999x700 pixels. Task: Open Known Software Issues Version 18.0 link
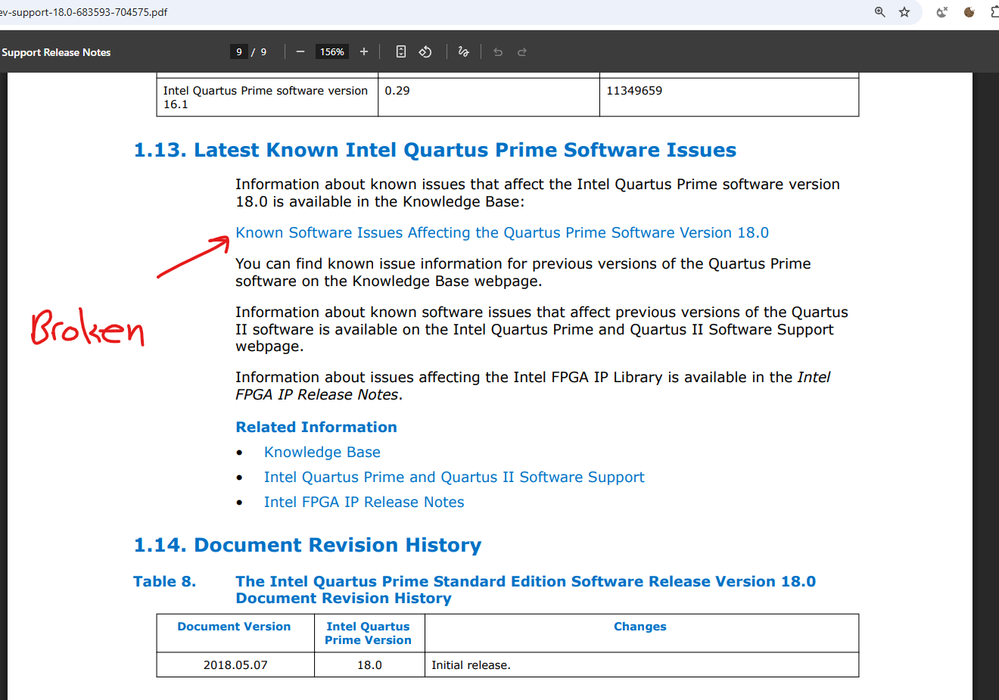coord(502,233)
